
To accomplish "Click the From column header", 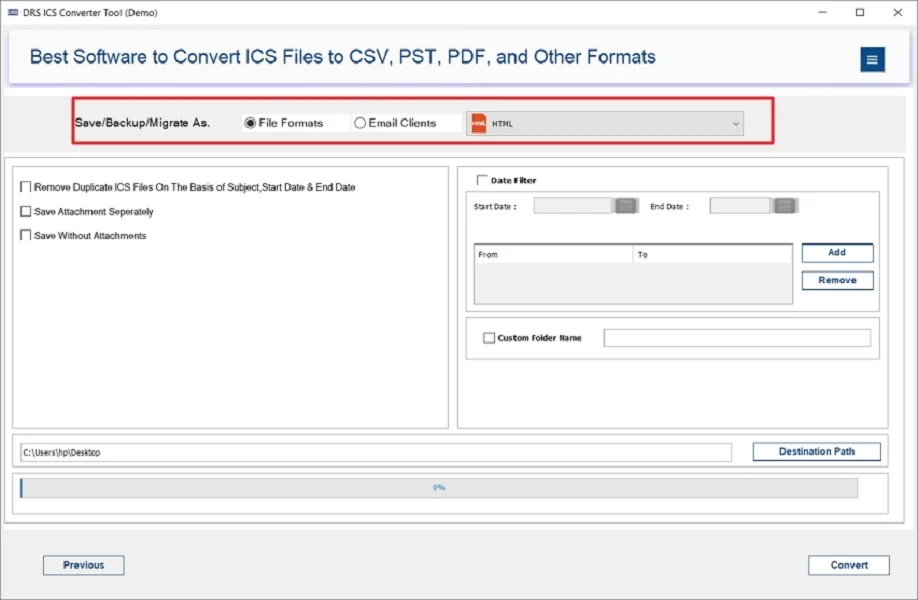I will 553,255.
